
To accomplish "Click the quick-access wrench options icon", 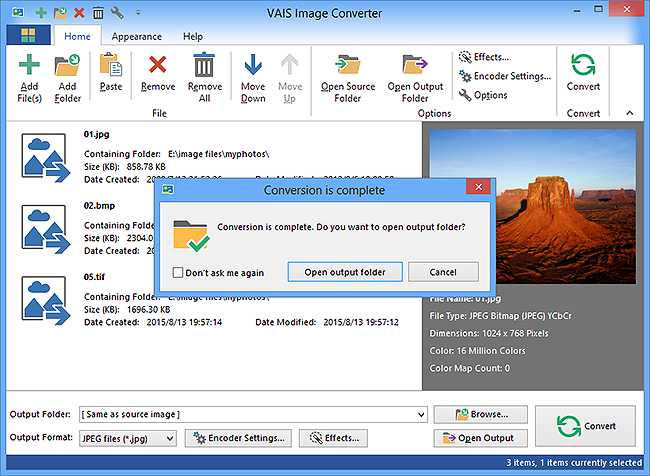I will 117,13.
